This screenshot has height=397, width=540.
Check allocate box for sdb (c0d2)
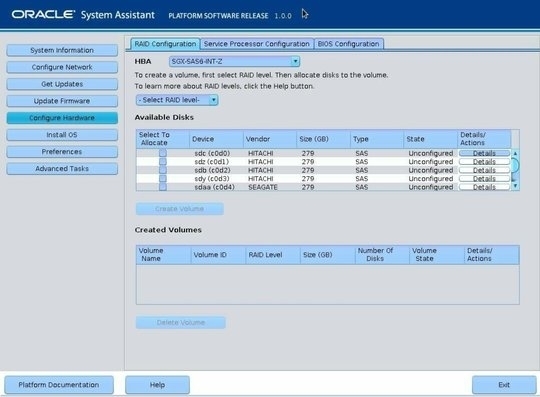pos(163,170)
